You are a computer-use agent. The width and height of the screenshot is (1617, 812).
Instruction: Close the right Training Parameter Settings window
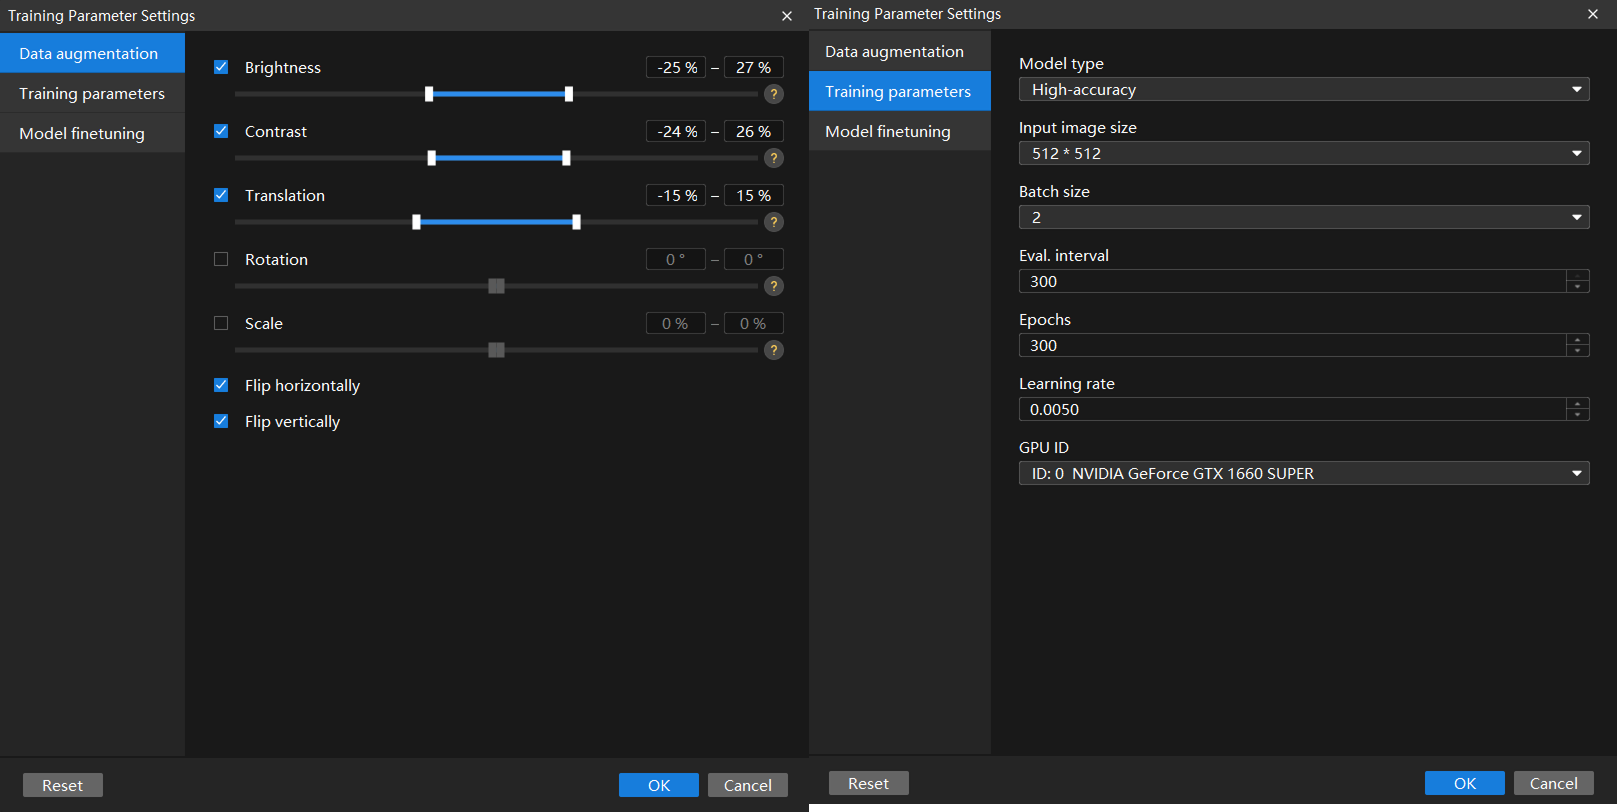click(x=1593, y=14)
